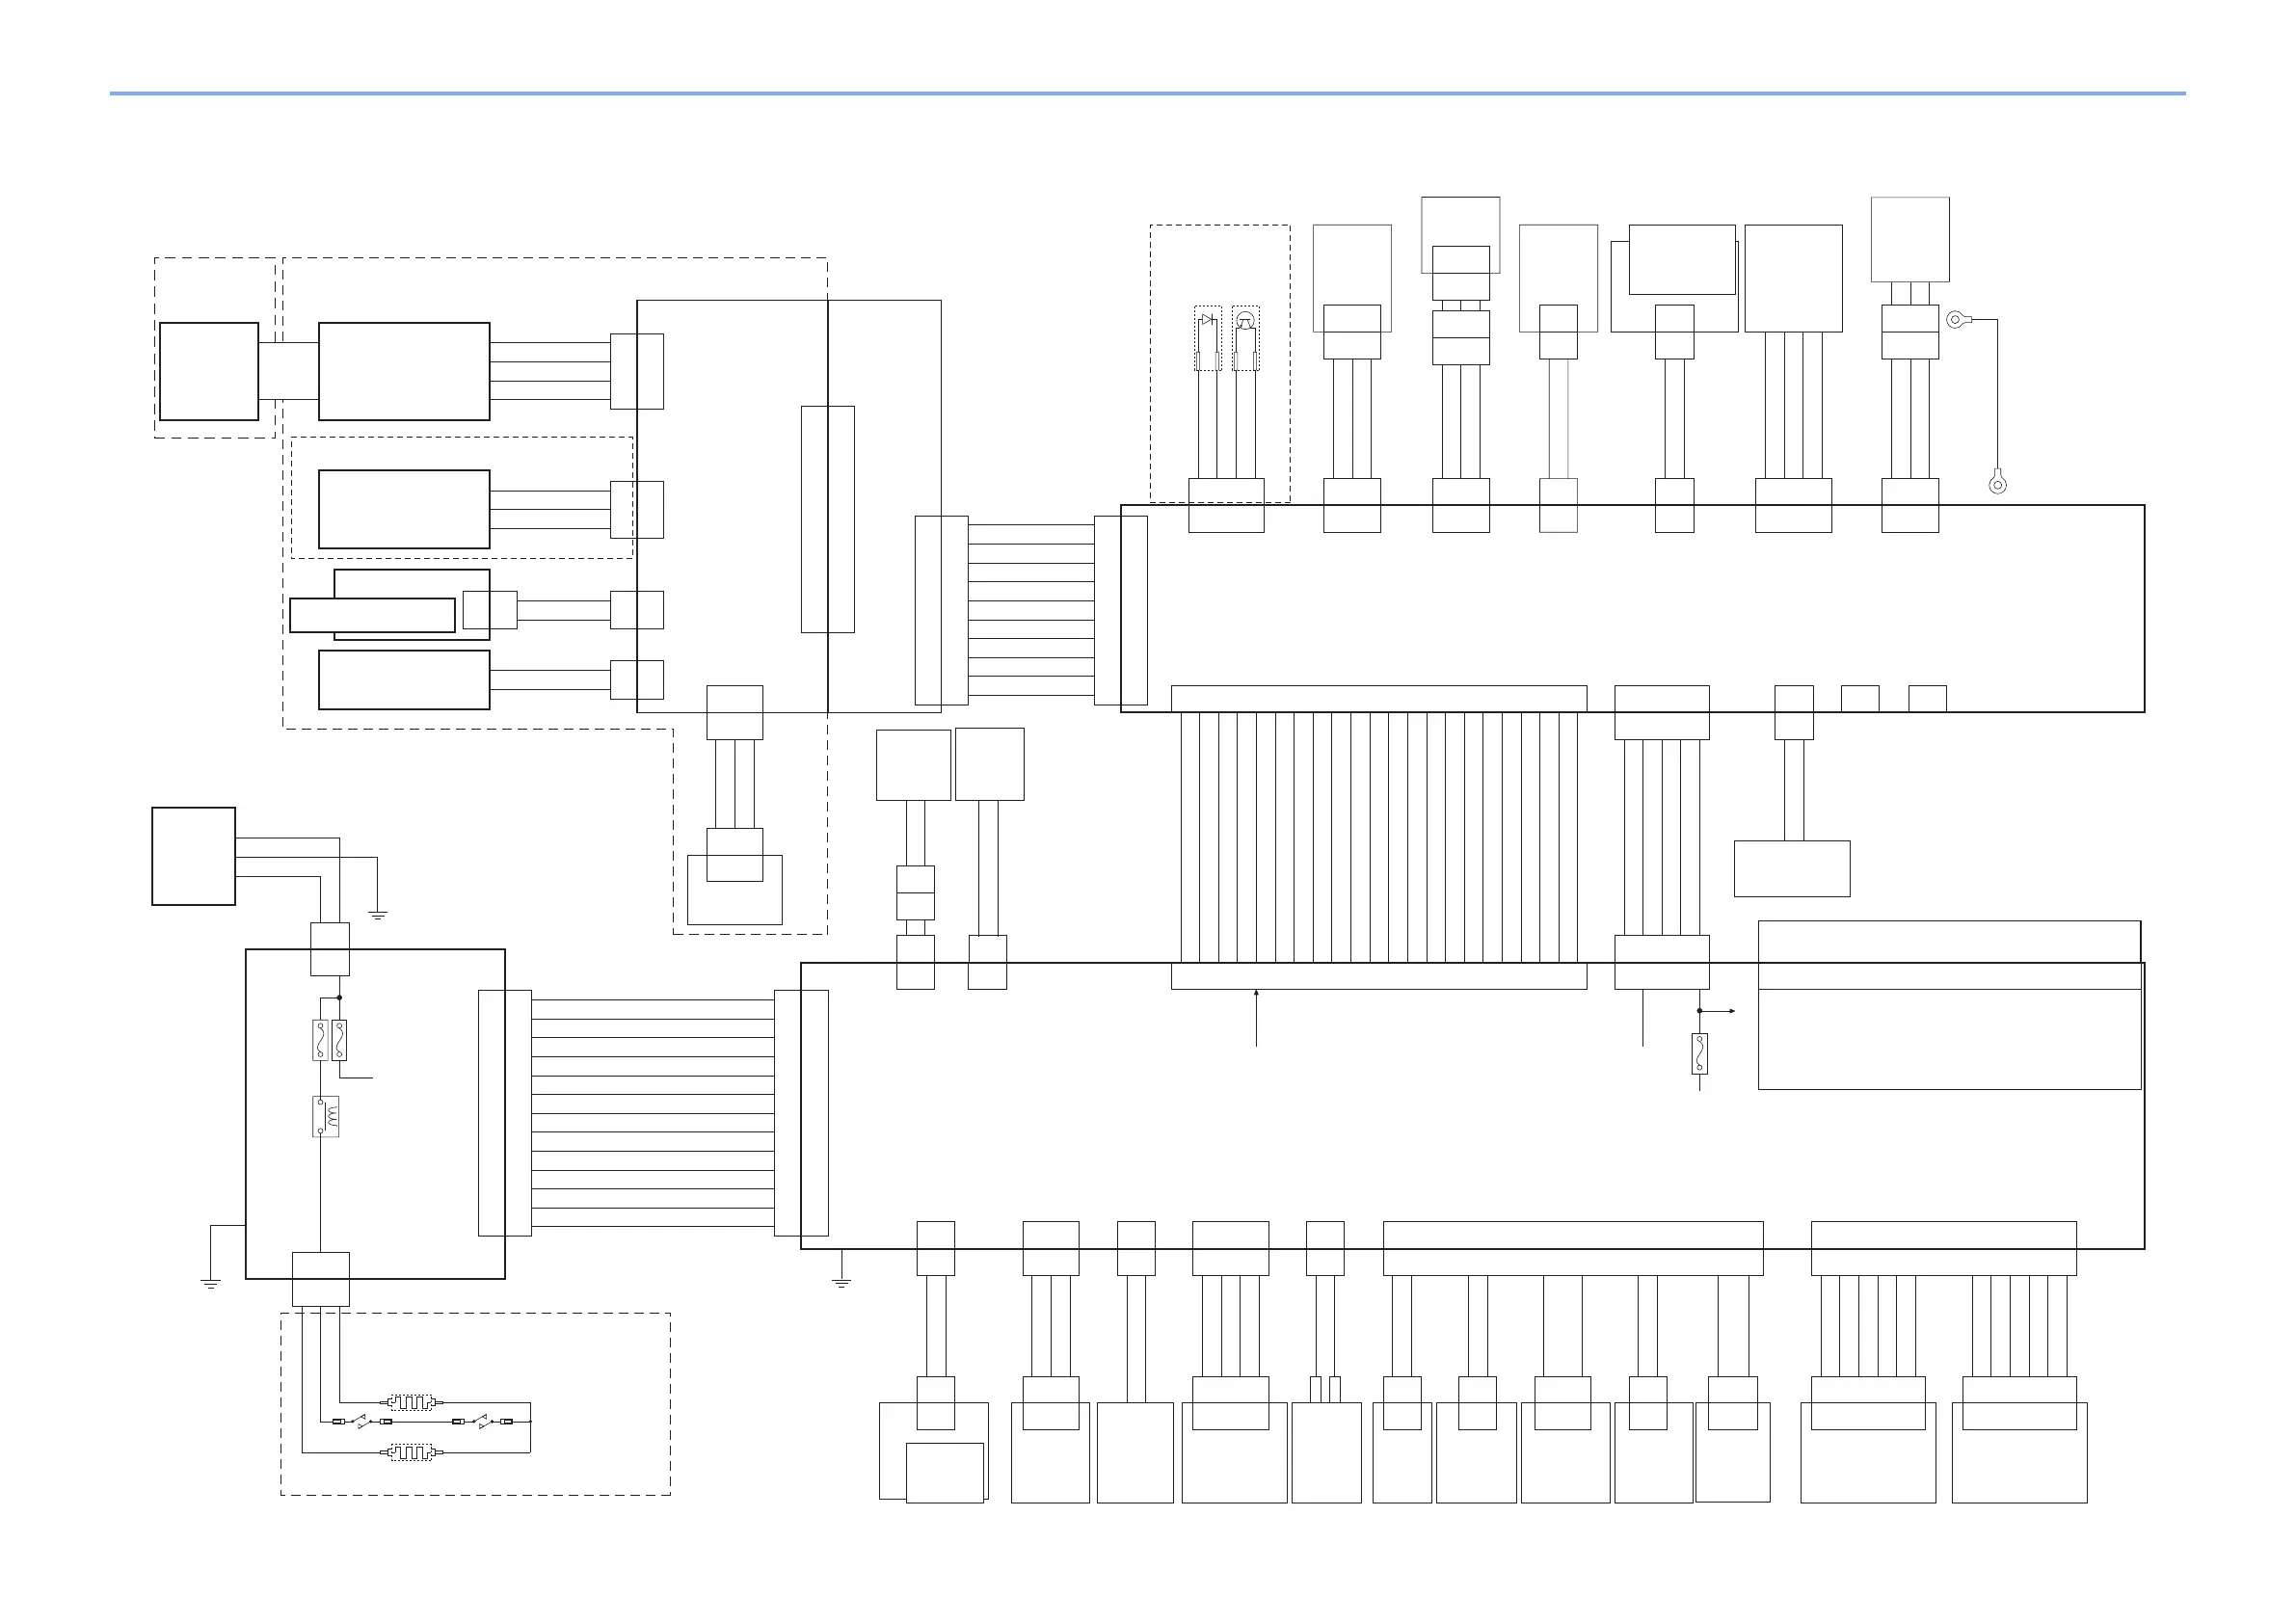Click the blue horizontal header line
This screenshot has height=1623, width=2296.
click(x=1147, y=94)
